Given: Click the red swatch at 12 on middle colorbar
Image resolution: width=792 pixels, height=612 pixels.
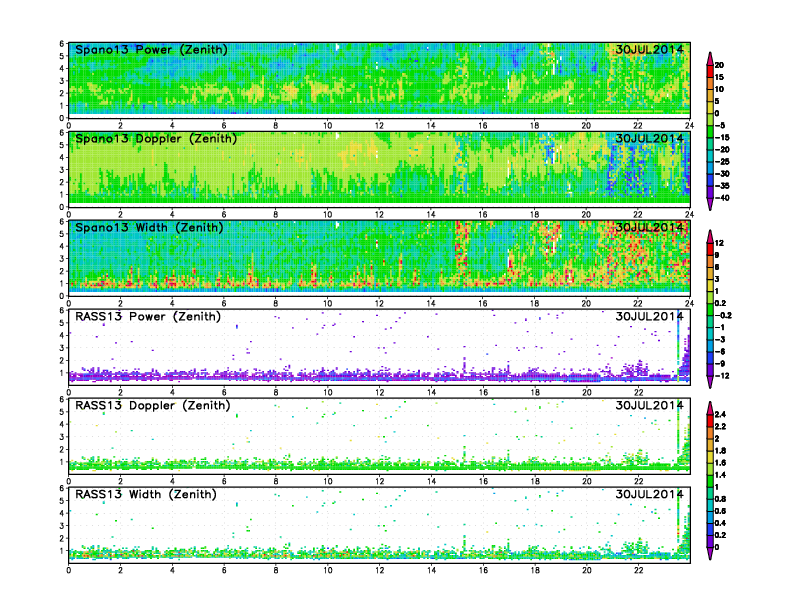Looking at the screenshot, I should (710, 249).
